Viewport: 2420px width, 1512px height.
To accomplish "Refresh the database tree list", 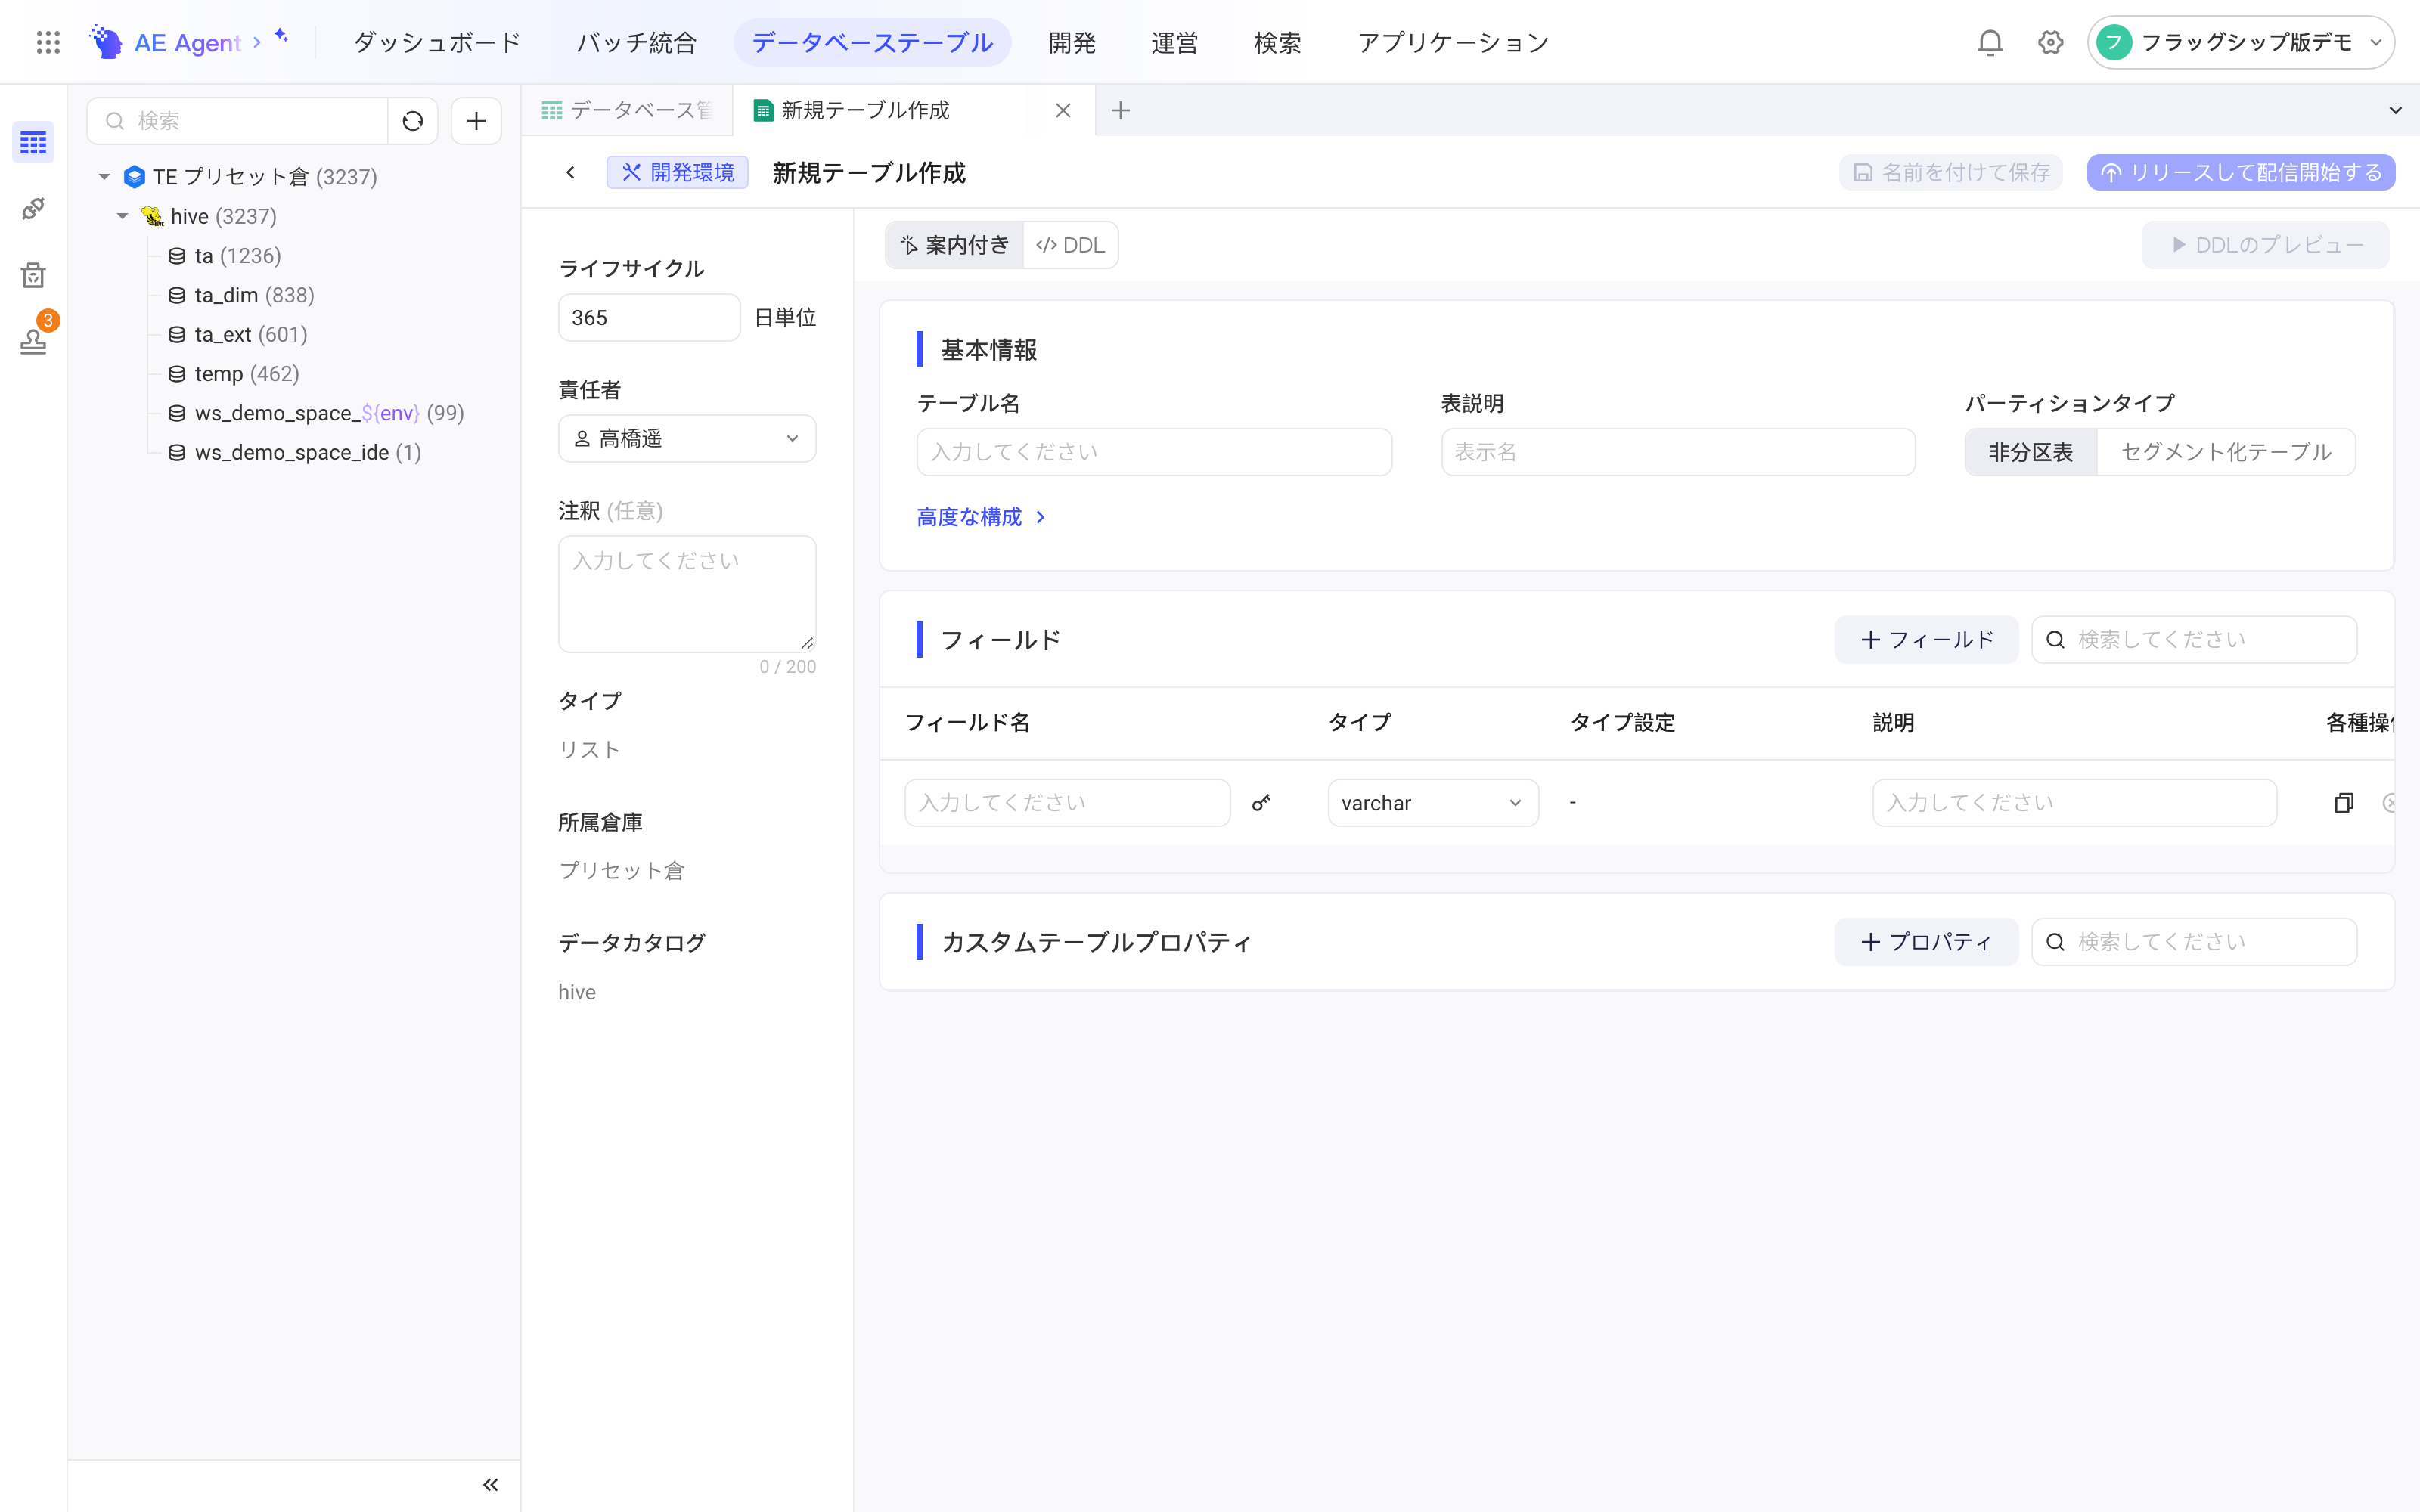I will click(x=412, y=121).
